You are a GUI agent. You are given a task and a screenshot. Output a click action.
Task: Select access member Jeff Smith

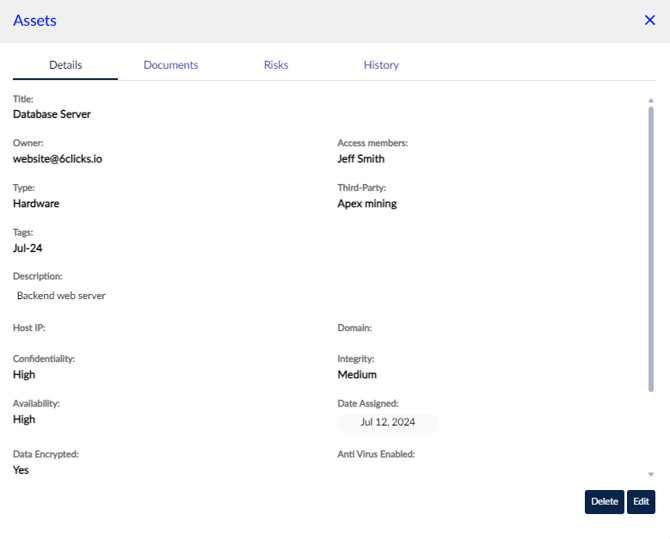(361, 159)
